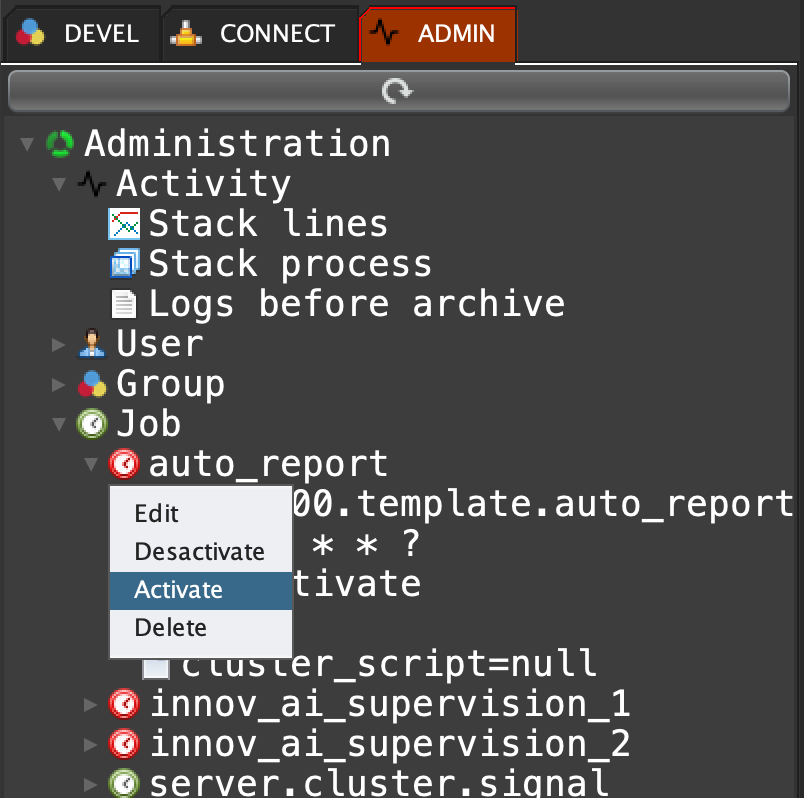Click the green clock icon beside server.cluster.signal
Viewport: 804px width, 798px height.
(x=123, y=783)
